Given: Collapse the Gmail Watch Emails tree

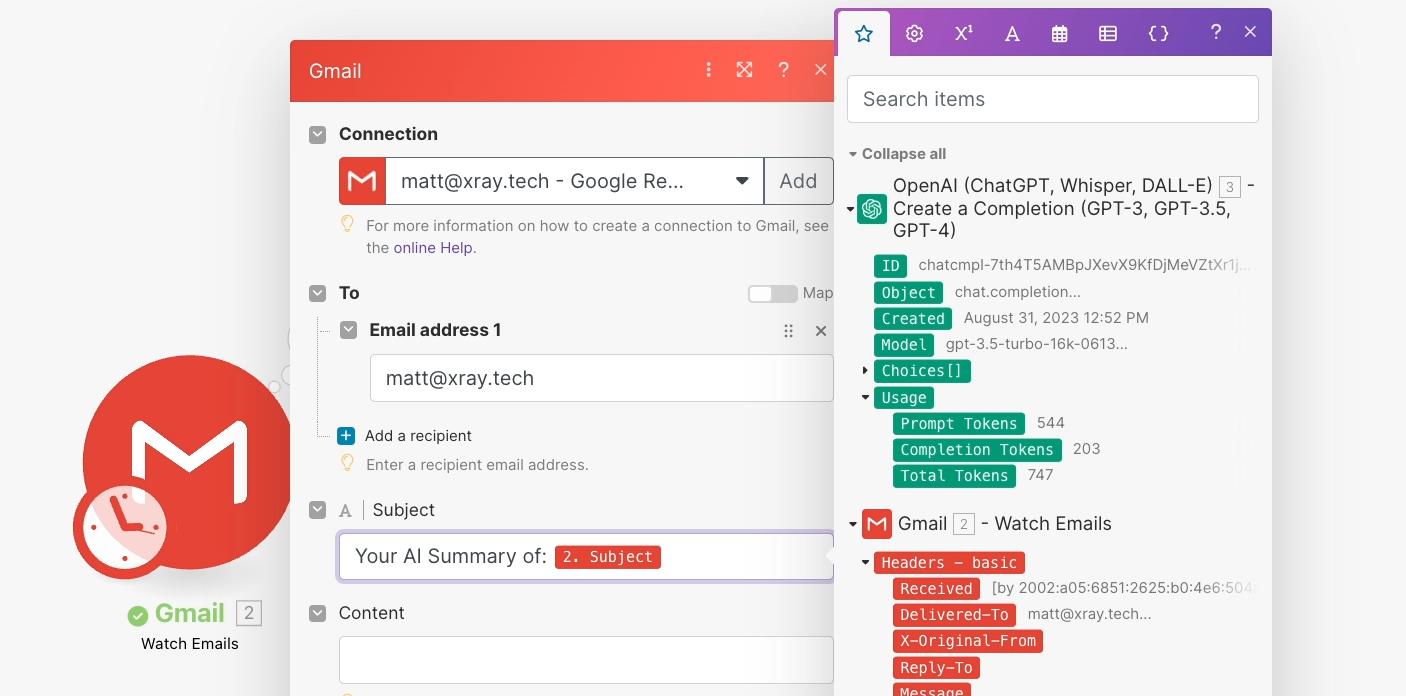Looking at the screenshot, I should pos(852,524).
